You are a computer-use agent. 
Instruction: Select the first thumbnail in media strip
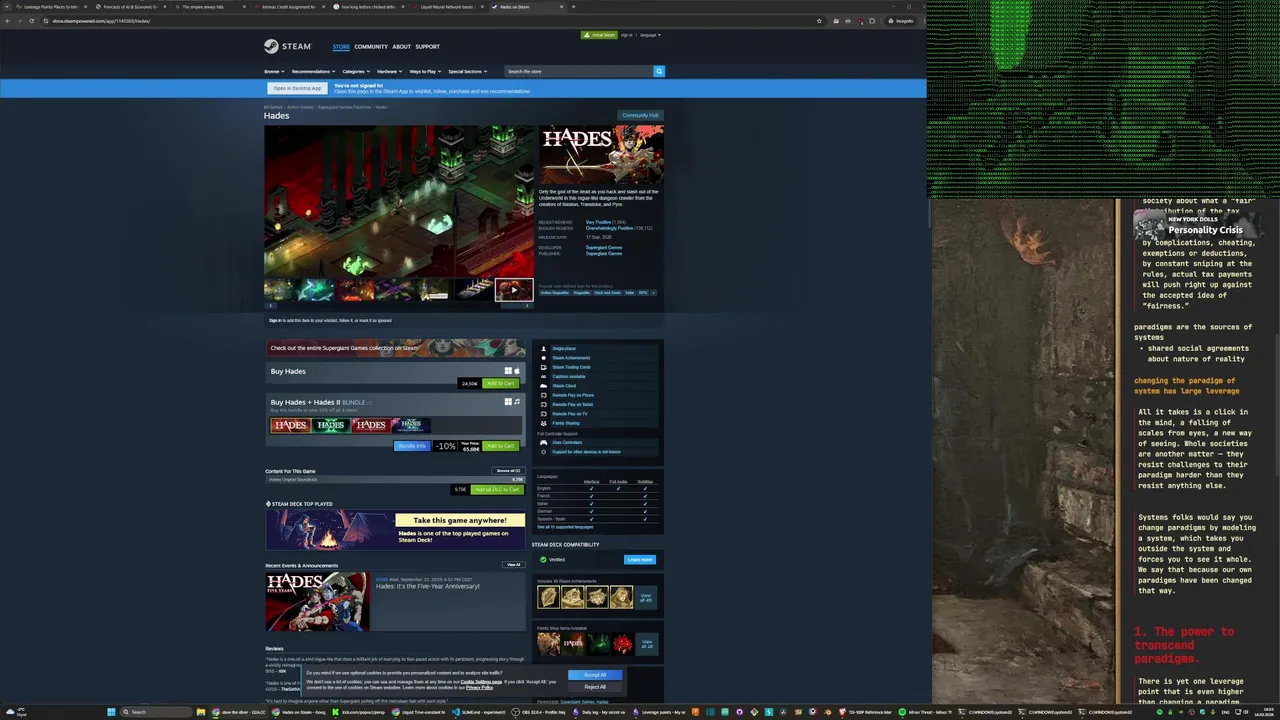tap(279, 290)
